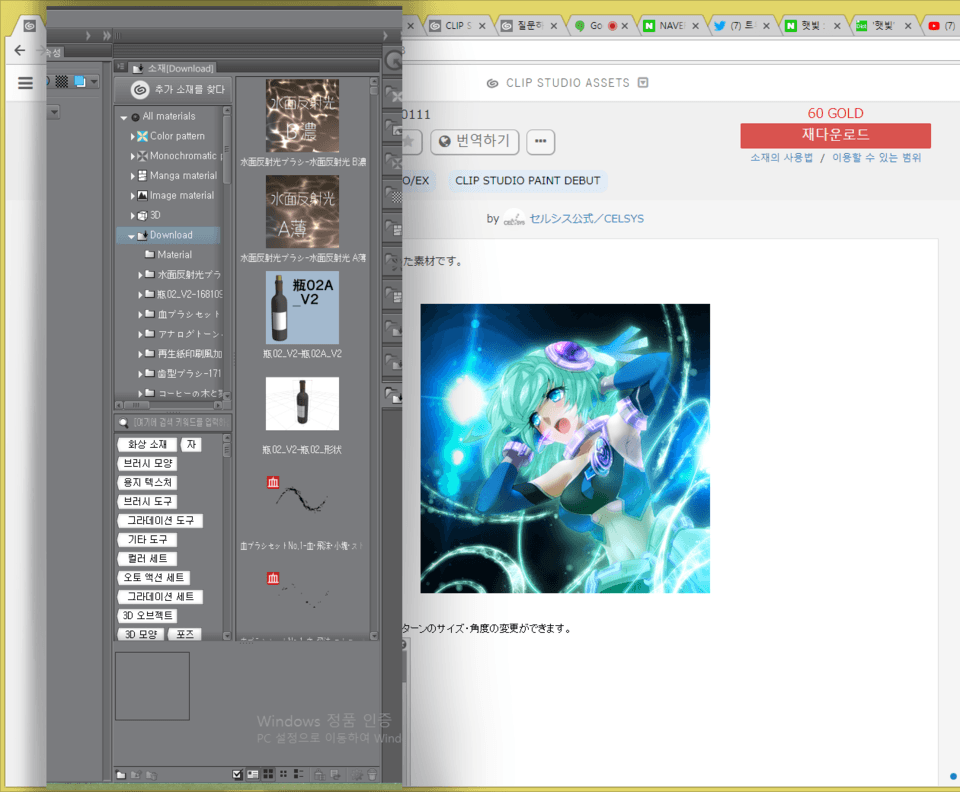Click the replace material icon
Screen dimensions: 960x792
click(x=335, y=774)
